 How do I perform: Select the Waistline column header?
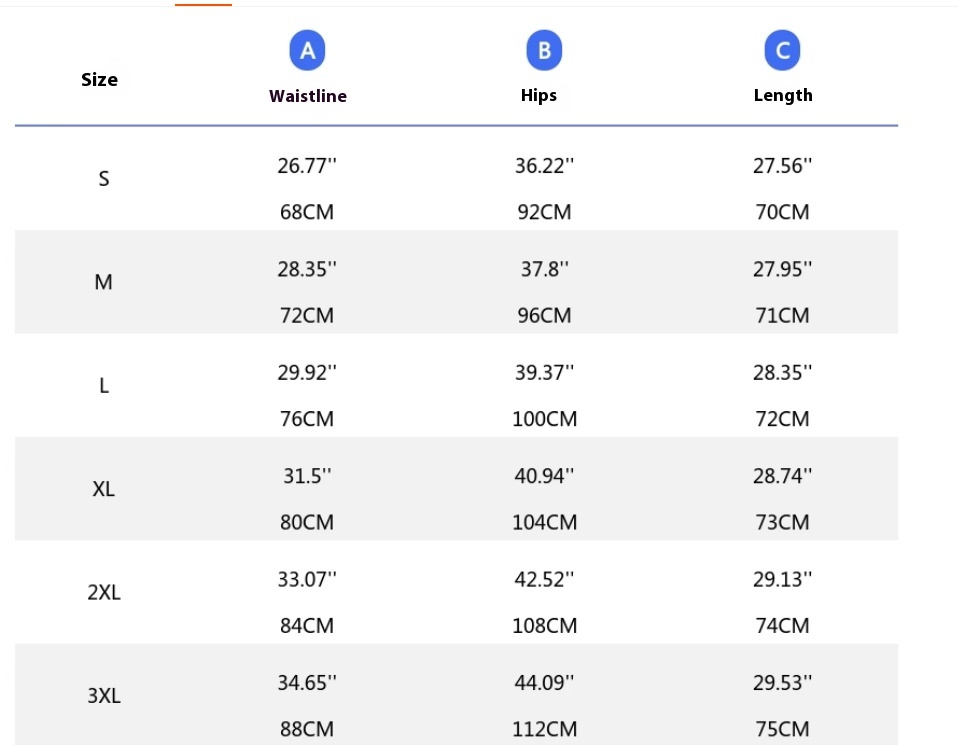coord(308,96)
